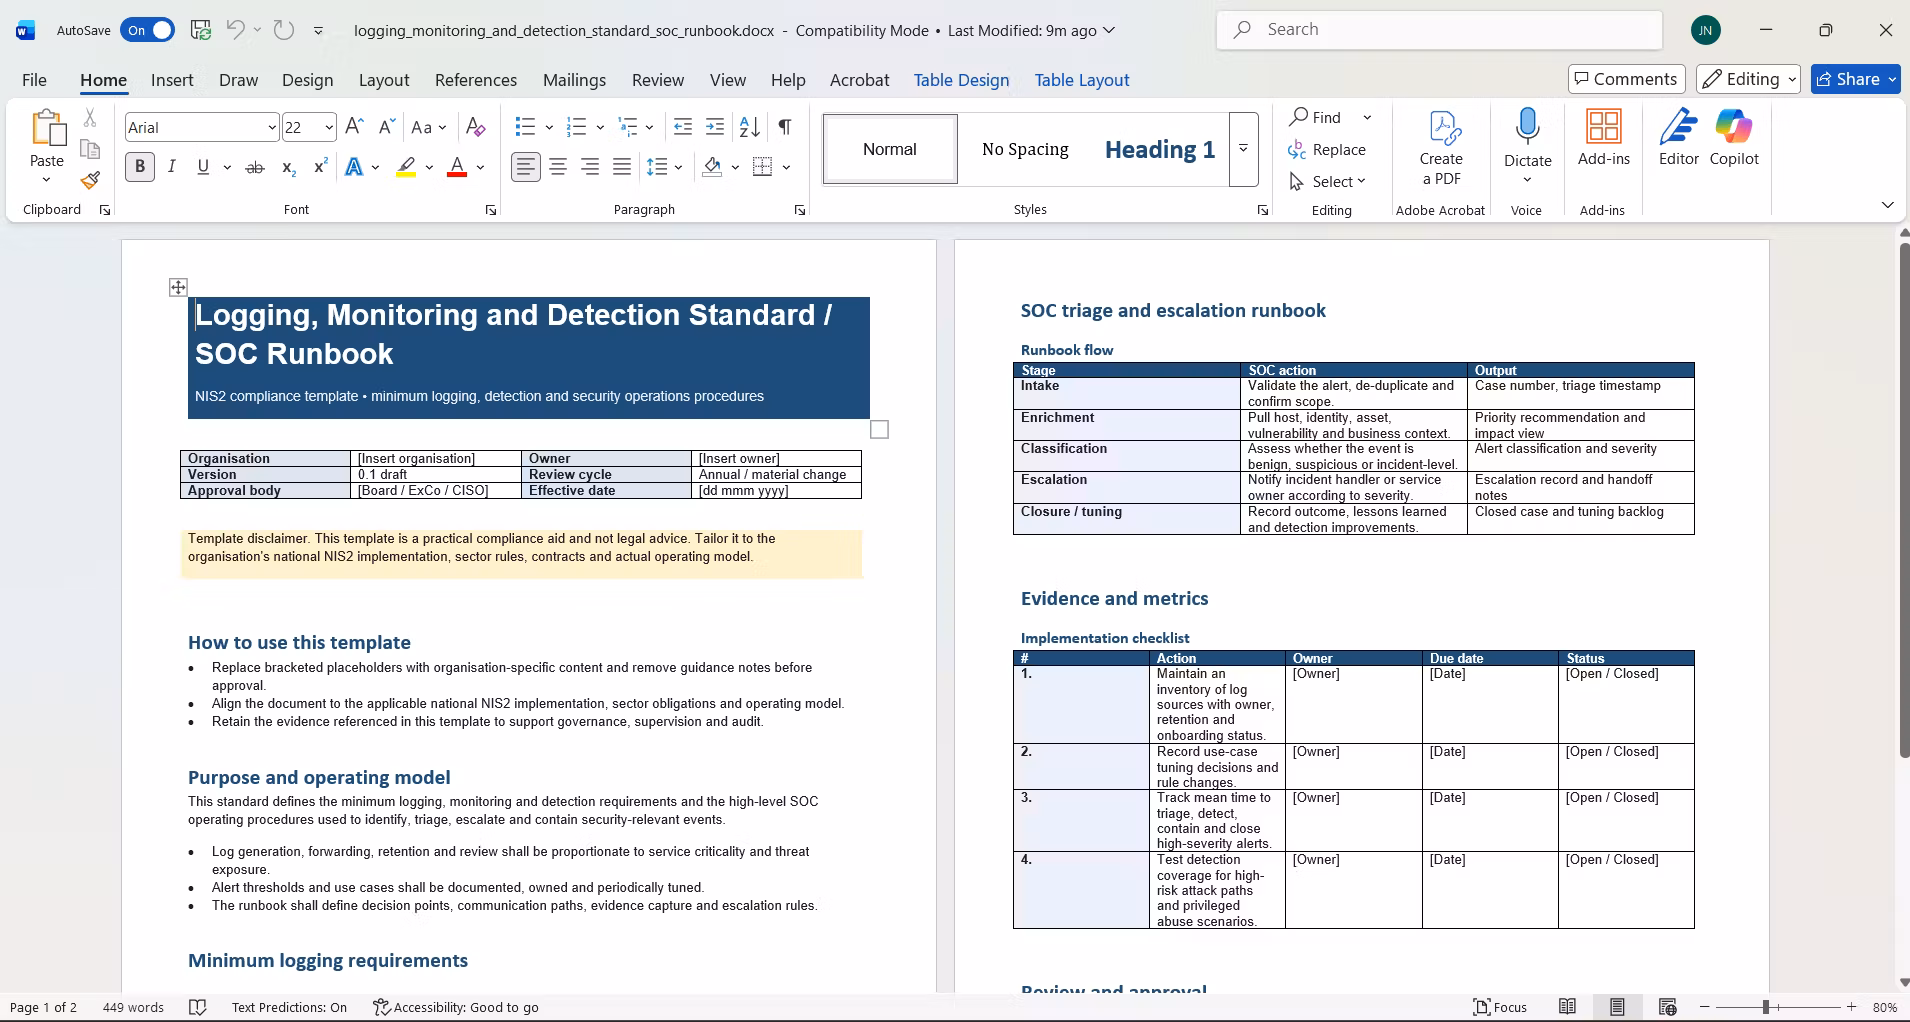Click the Share button
This screenshot has height=1022, width=1910.
(x=1855, y=79)
